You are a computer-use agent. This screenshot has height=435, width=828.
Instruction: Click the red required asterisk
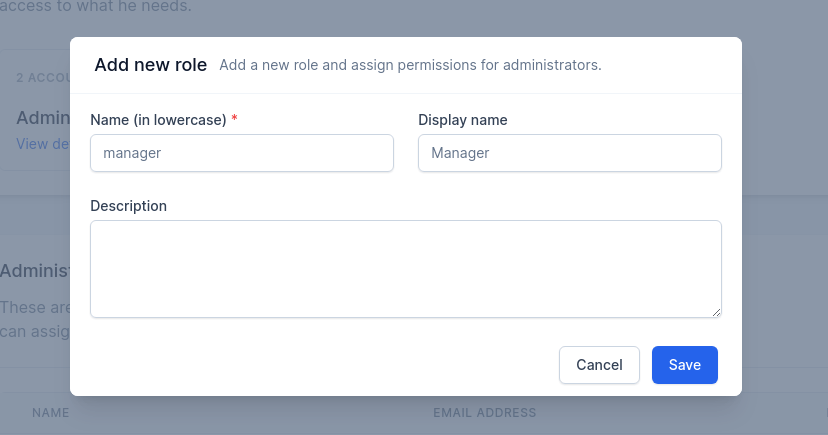pyautogui.click(x=234, y=118)
